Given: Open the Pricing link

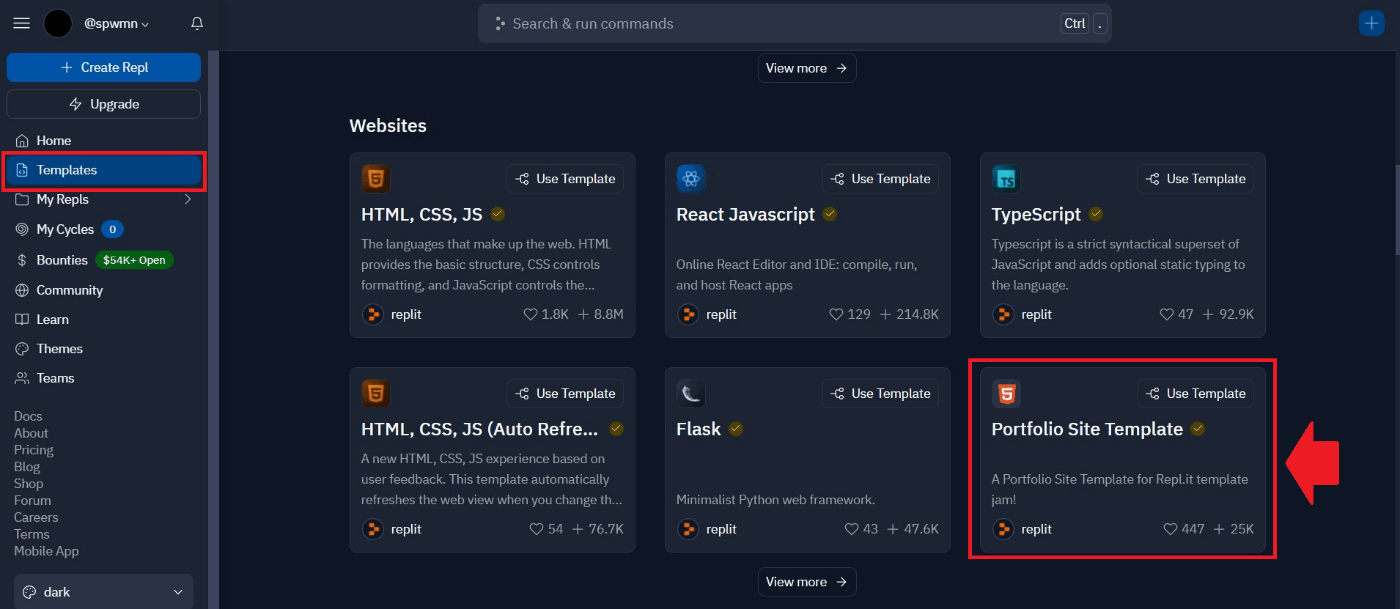Looking at the screenshot, I should point(34,450).
